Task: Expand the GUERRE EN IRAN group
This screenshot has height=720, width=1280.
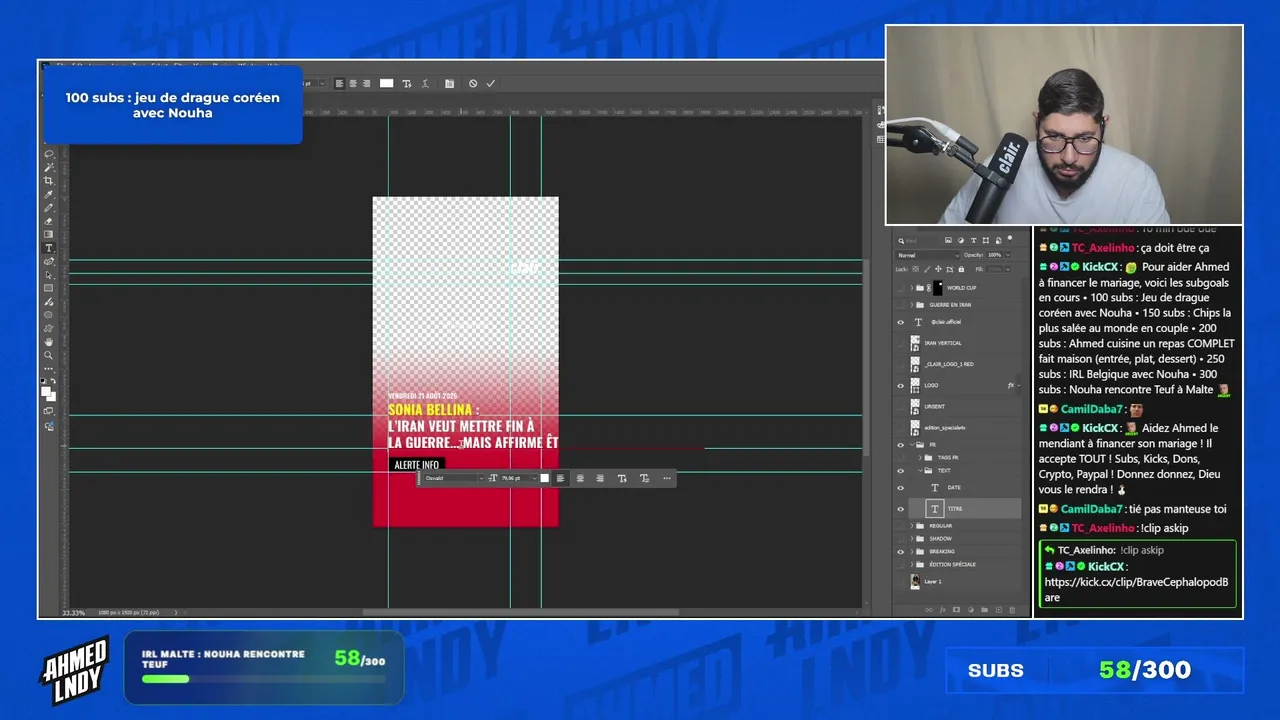Action: pyautogui.click(x=910, y=305)
